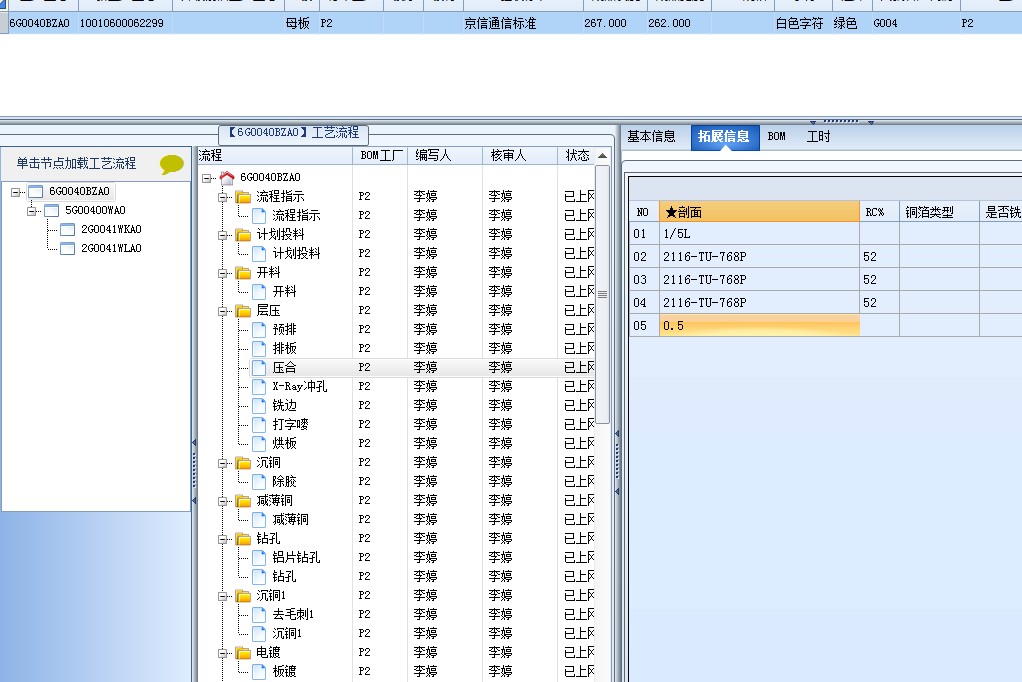Select the 减薄铜 child process step

pyautogui.click(x=290, y=520)
